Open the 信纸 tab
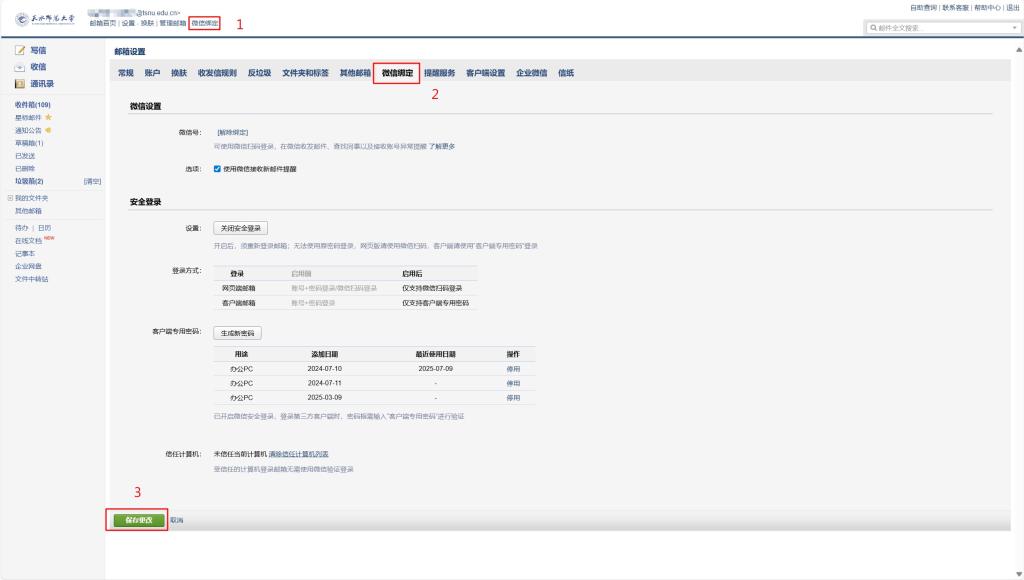The height and width of the screenshot is (580, 1024). (566, 73)
